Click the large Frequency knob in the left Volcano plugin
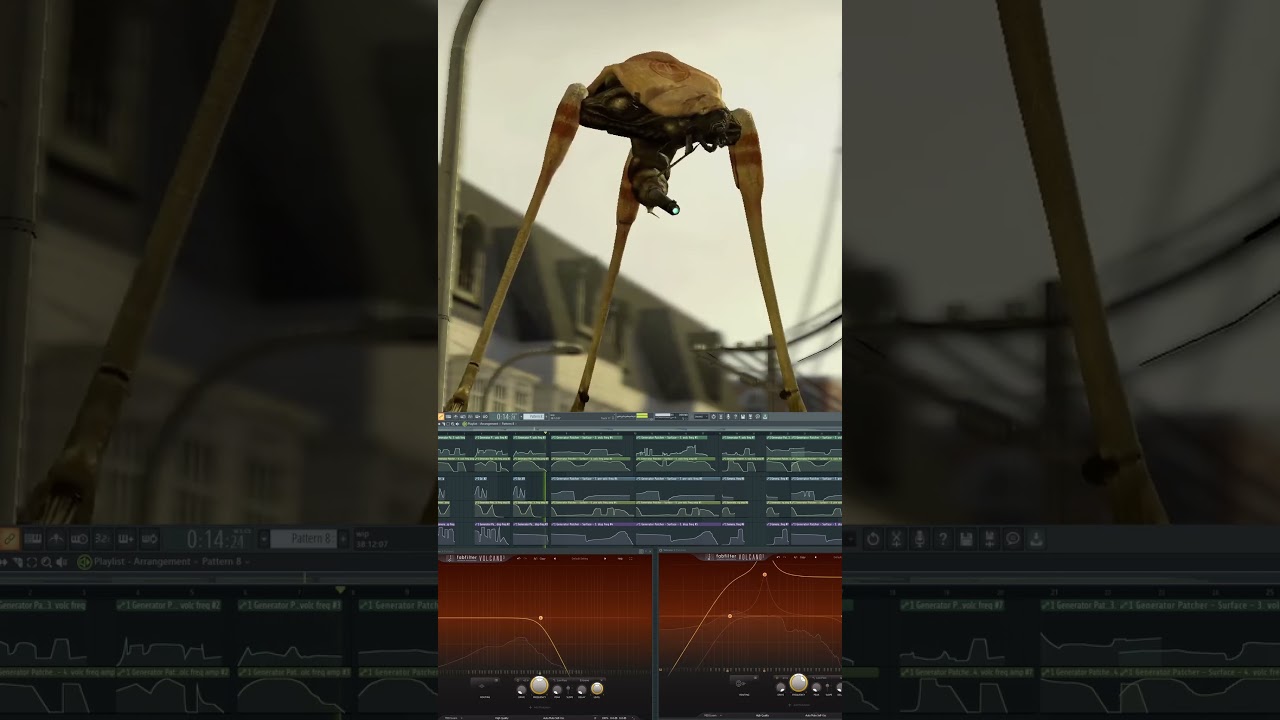The image size is (1280, 720). pos(539,685)
